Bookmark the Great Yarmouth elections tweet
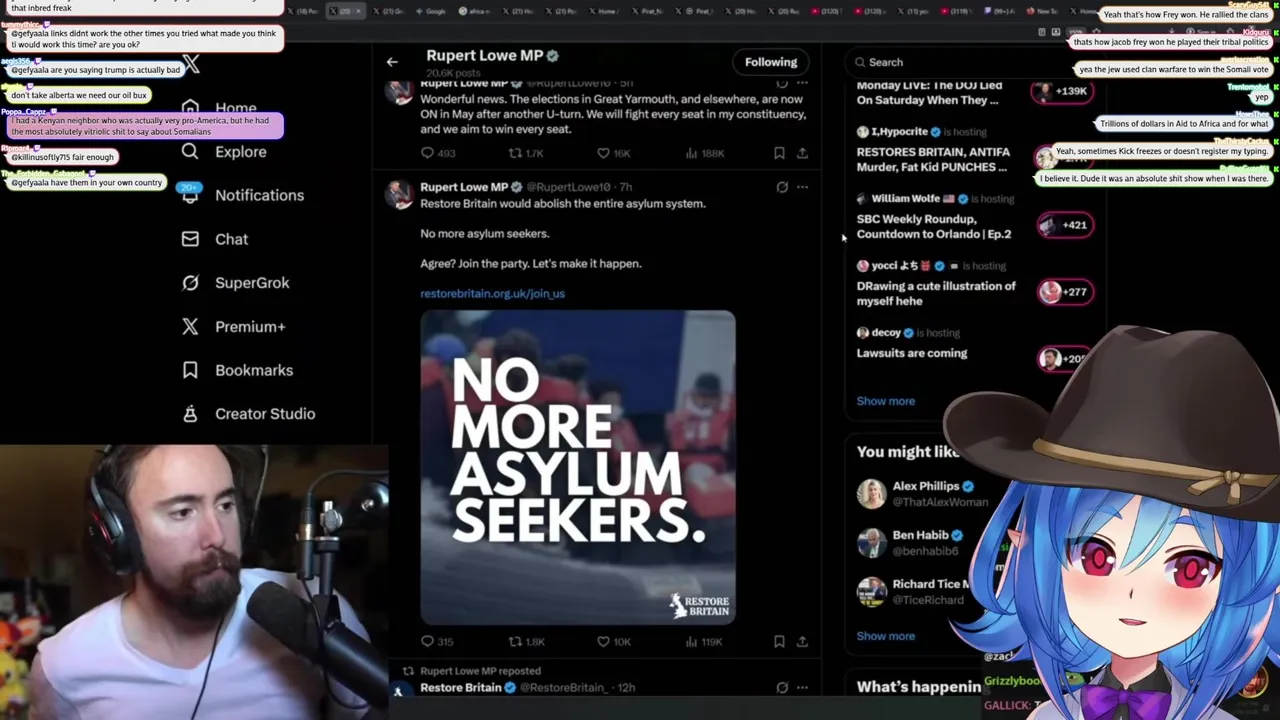This screenshot has height=720, width=1280. tap(779, 153)
